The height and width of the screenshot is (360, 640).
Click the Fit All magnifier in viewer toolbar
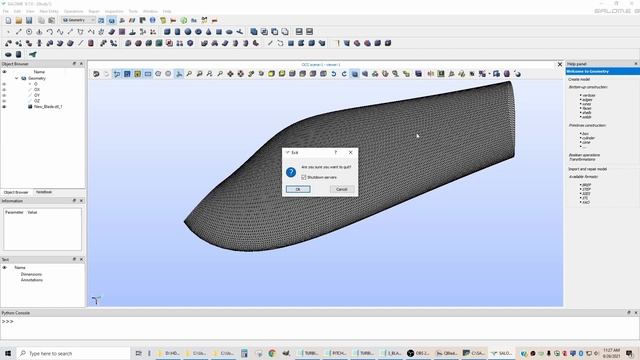coord(189,74)
